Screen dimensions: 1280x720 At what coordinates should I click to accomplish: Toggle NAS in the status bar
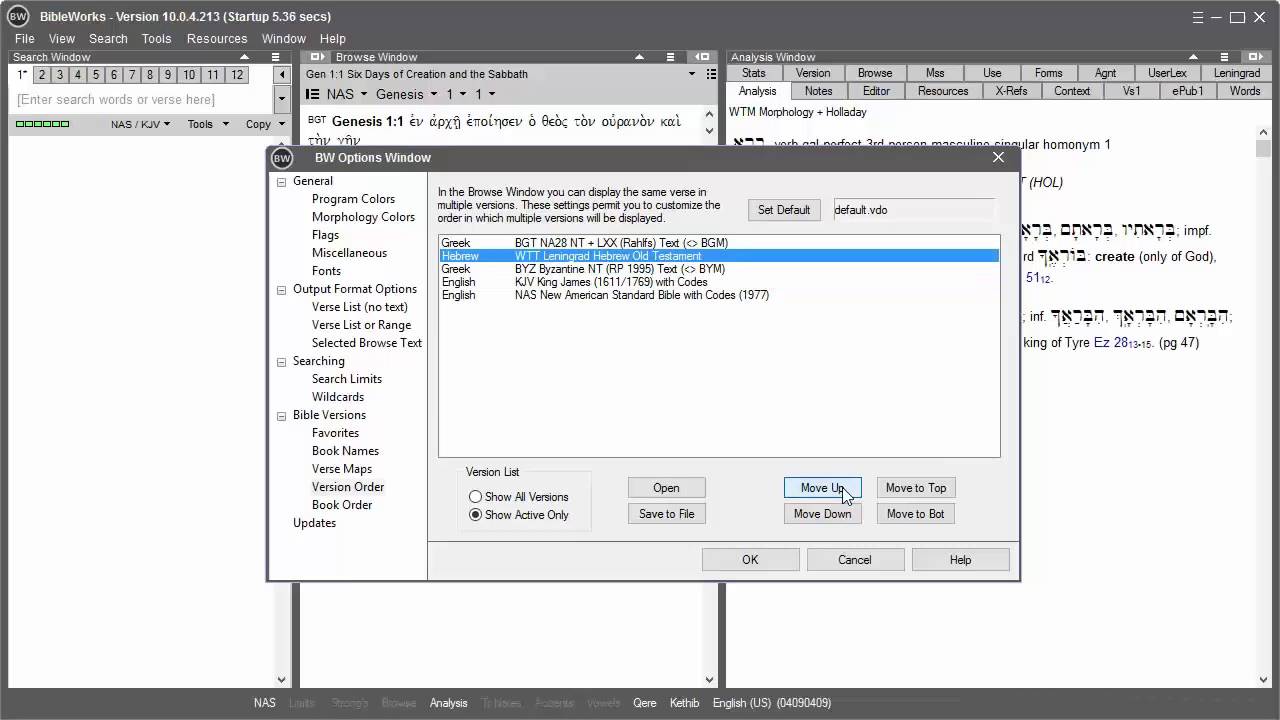click(265, 703)
